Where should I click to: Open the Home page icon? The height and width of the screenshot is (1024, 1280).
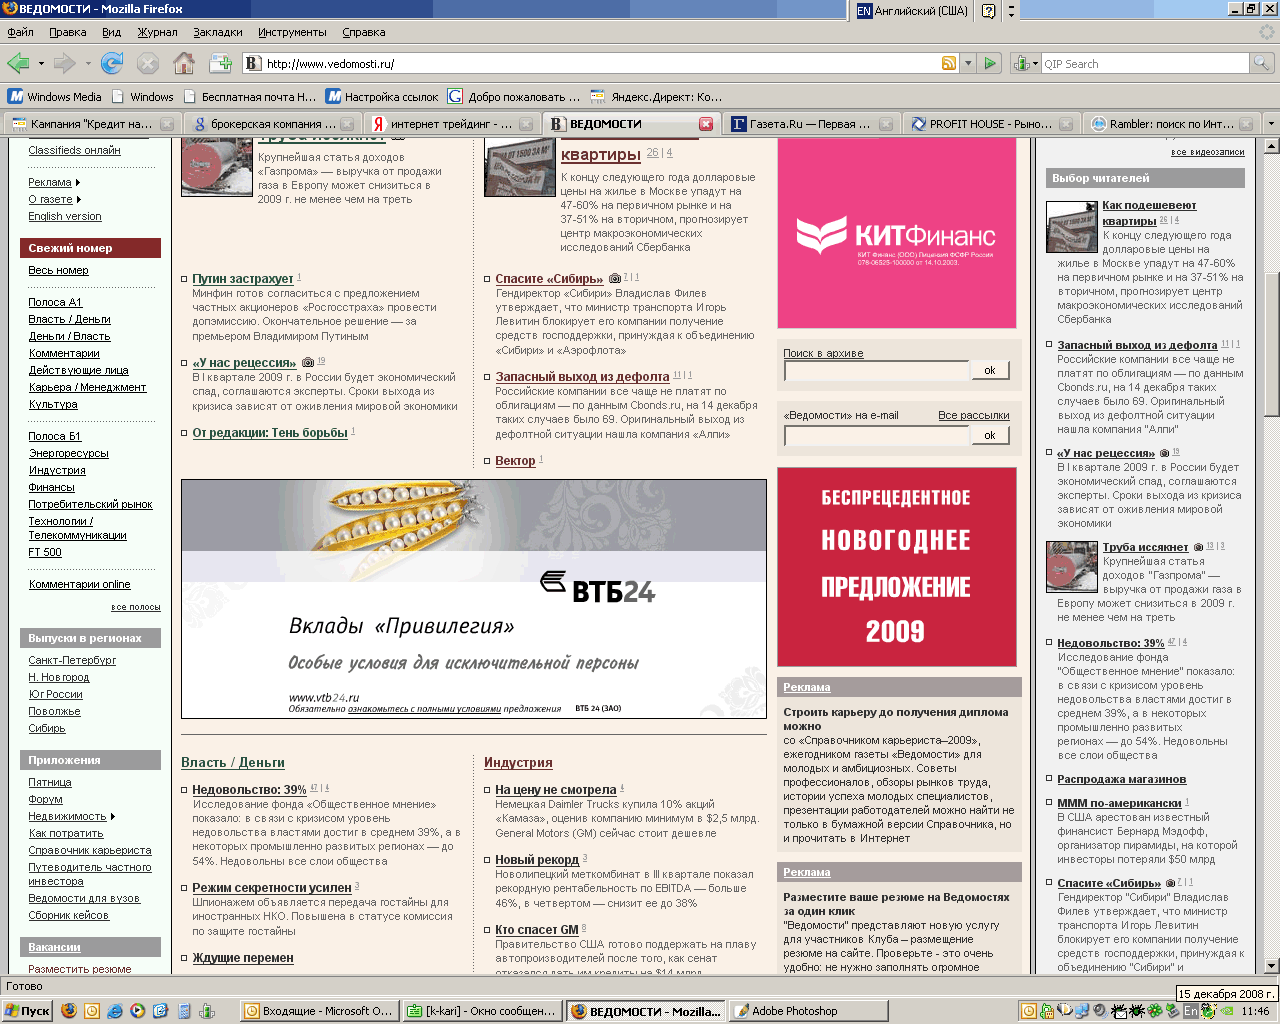point(184,63)
